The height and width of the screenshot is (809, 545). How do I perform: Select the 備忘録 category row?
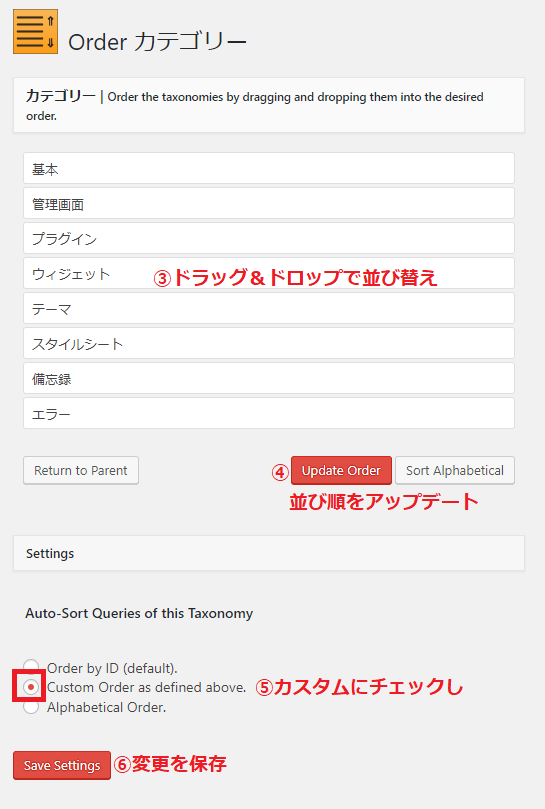[269, 378]
